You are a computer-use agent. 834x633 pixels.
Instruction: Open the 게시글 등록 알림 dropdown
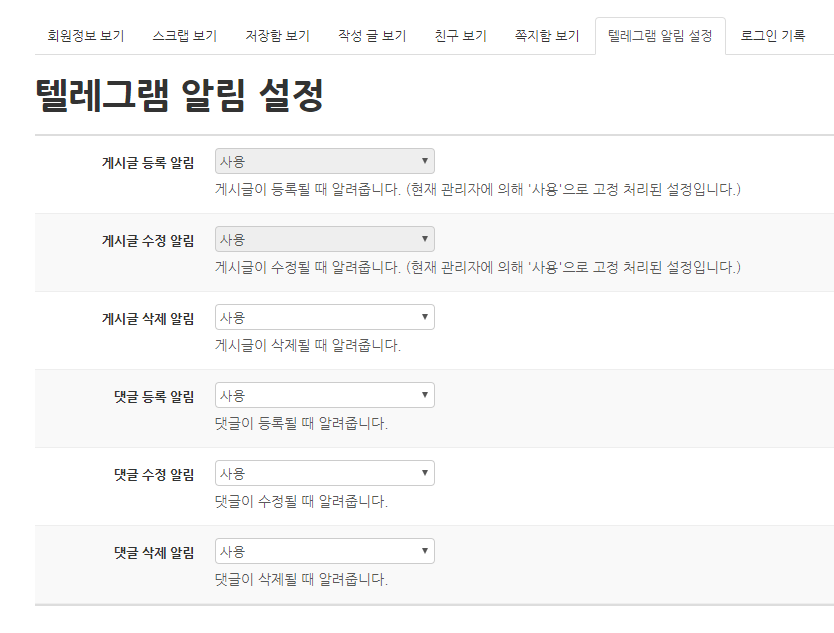point(324,161)
